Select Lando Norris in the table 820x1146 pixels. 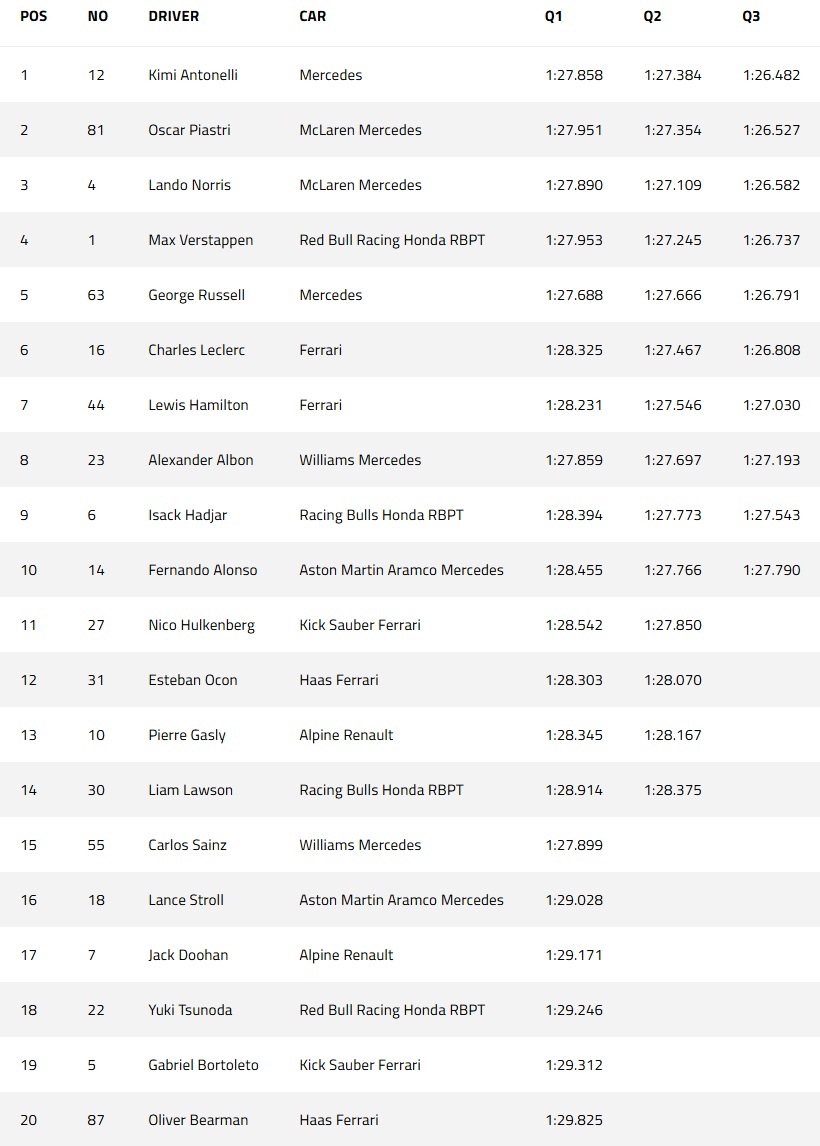pos(189,185)
